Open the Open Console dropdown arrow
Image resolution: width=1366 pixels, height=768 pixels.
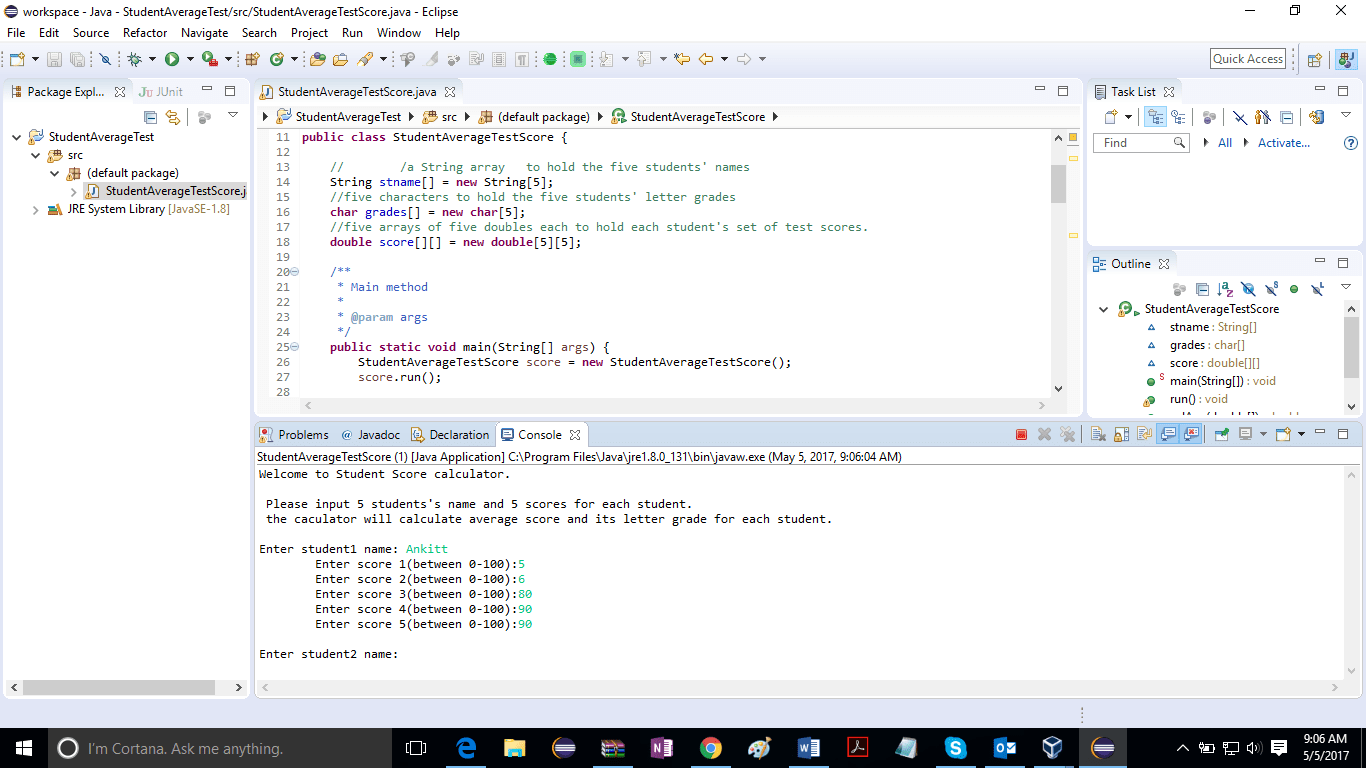point(1302,434)
